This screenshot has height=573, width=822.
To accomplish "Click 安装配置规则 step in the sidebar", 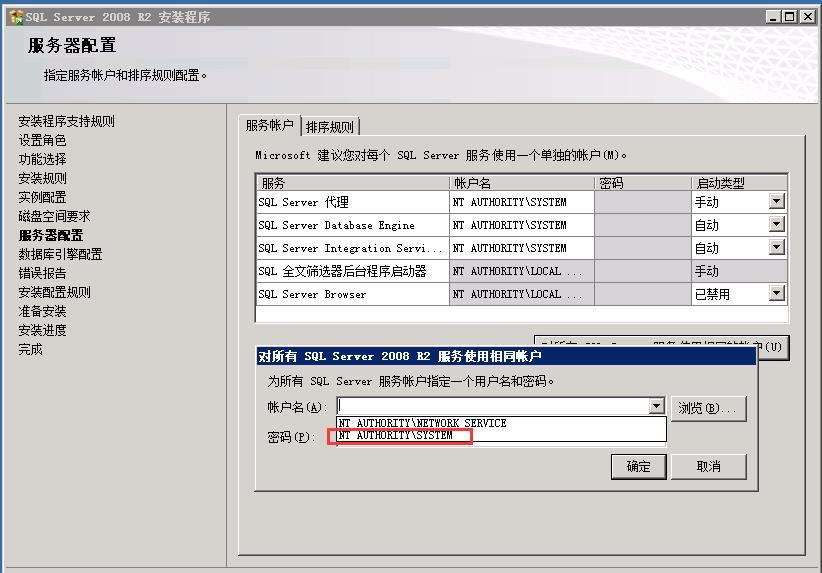I will pos(55,292).
